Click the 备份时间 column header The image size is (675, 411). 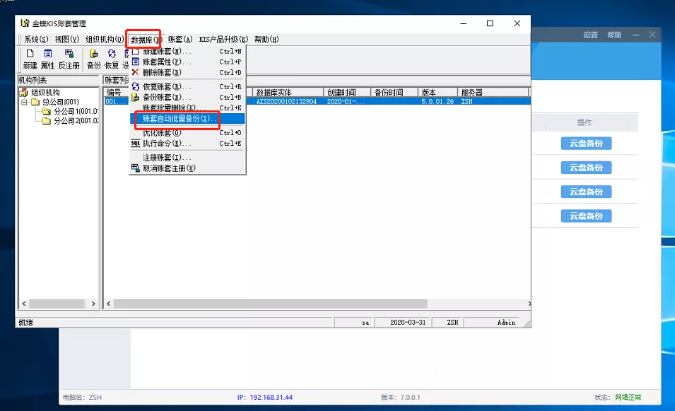point(394,92)
